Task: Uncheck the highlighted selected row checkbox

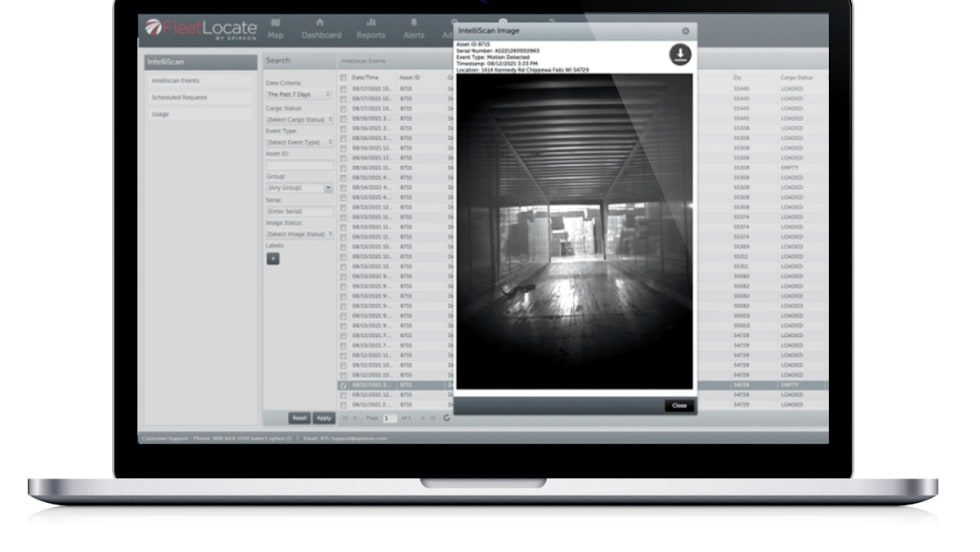Action: pyautogui.click(x=344, y=385)
